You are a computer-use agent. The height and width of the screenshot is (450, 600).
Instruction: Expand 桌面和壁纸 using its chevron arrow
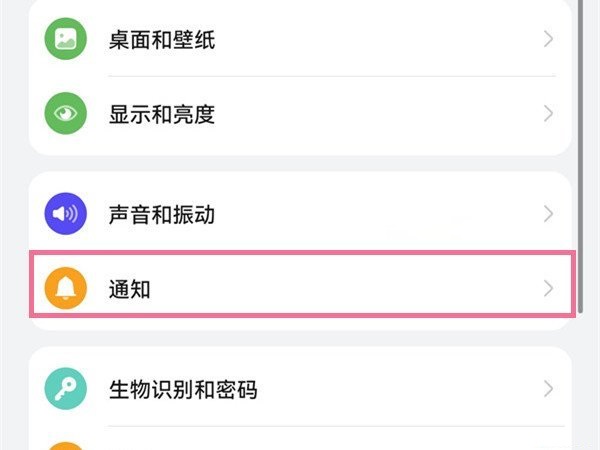pos(548,40)
